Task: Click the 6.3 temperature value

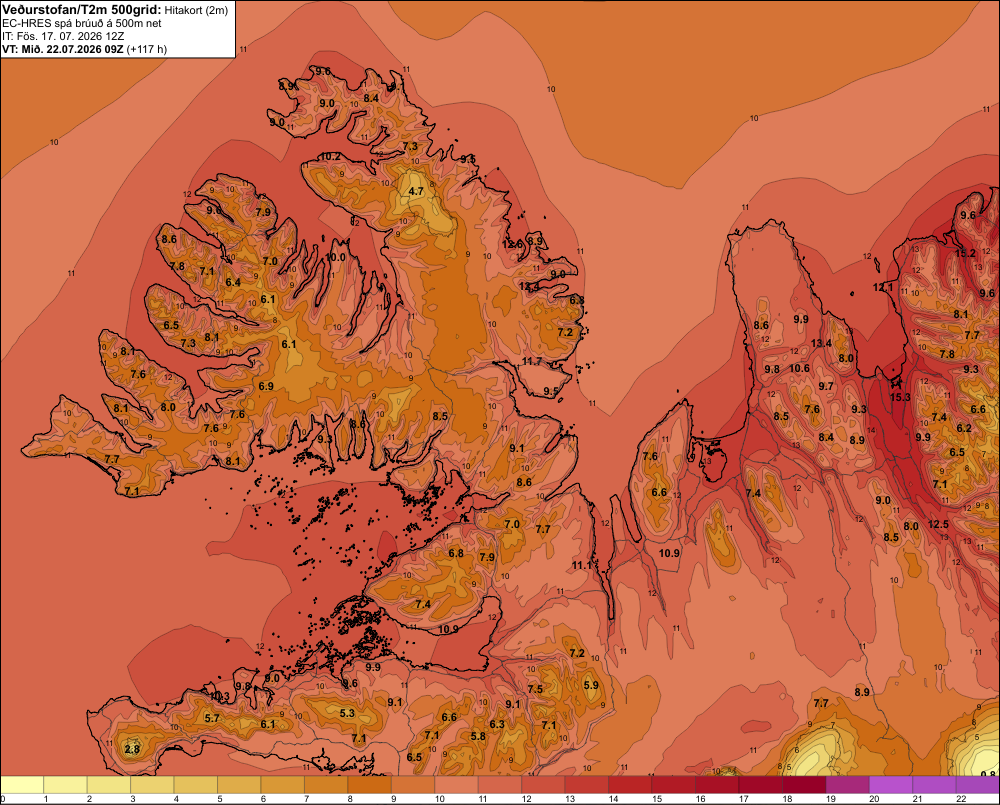Action: click(497, 724)
